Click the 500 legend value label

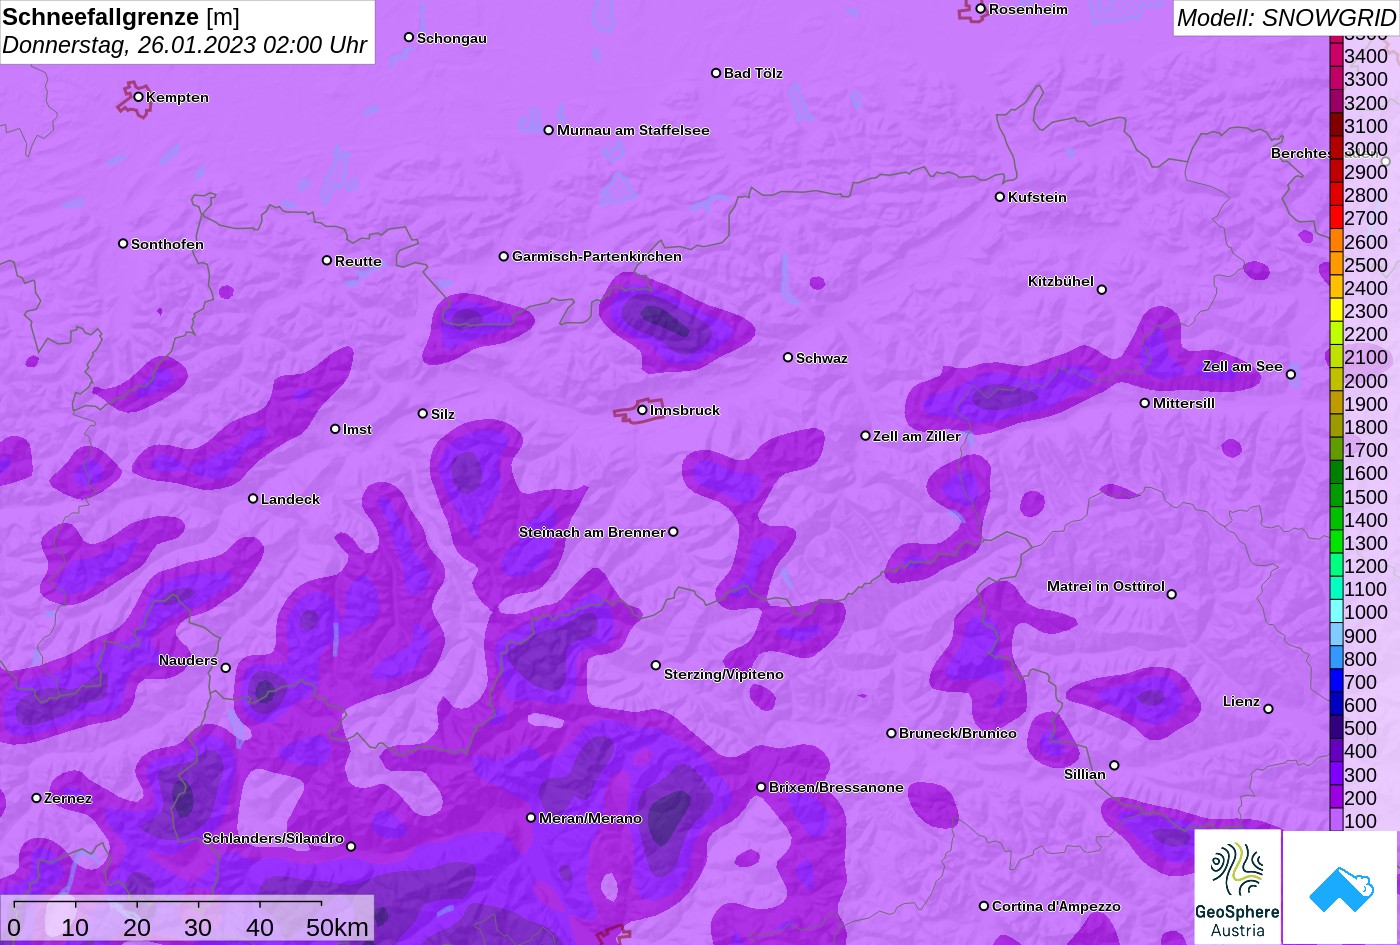coord(1360,728)
